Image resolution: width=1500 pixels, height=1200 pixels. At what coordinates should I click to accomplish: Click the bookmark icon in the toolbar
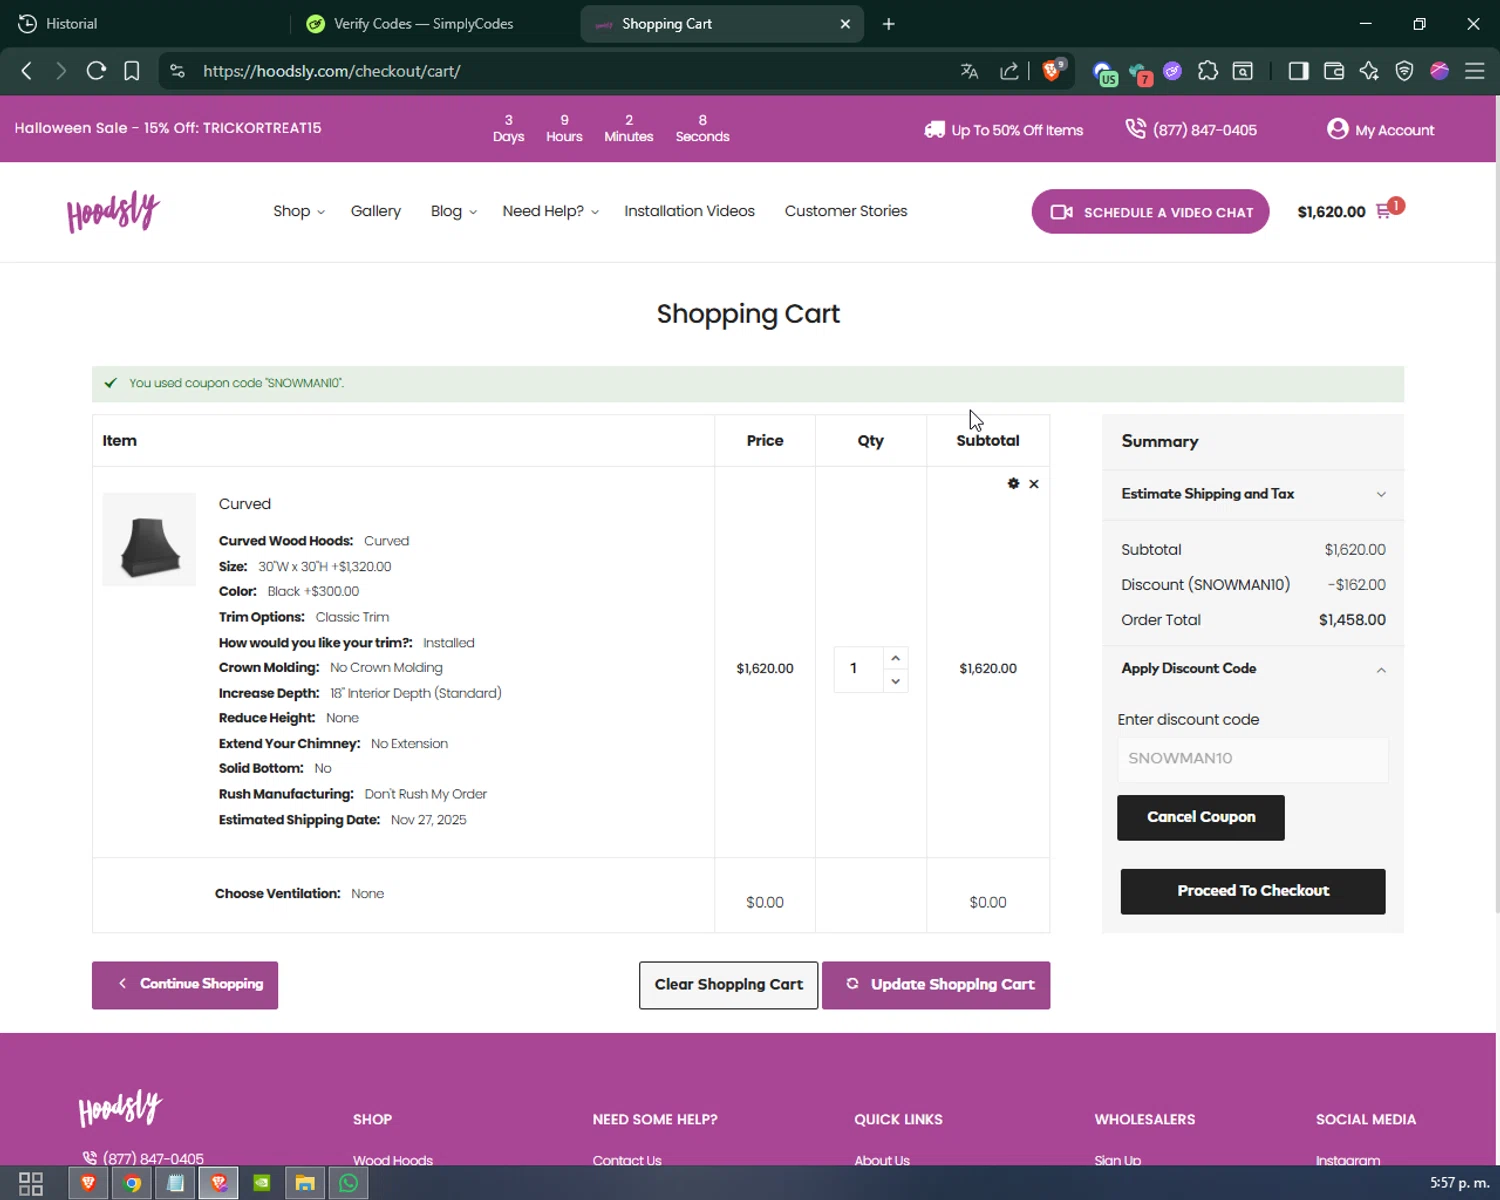point(131,71)
